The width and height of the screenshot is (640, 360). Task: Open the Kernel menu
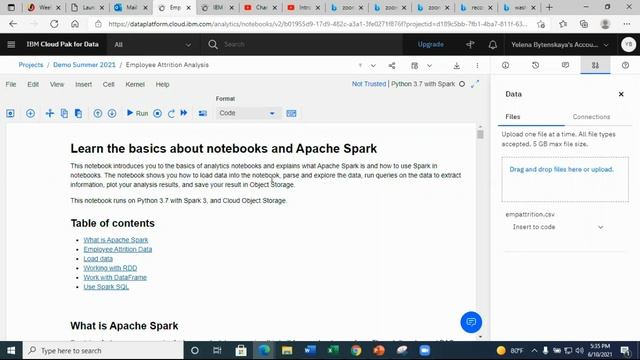pyautogui.click(x=135, y=84)
